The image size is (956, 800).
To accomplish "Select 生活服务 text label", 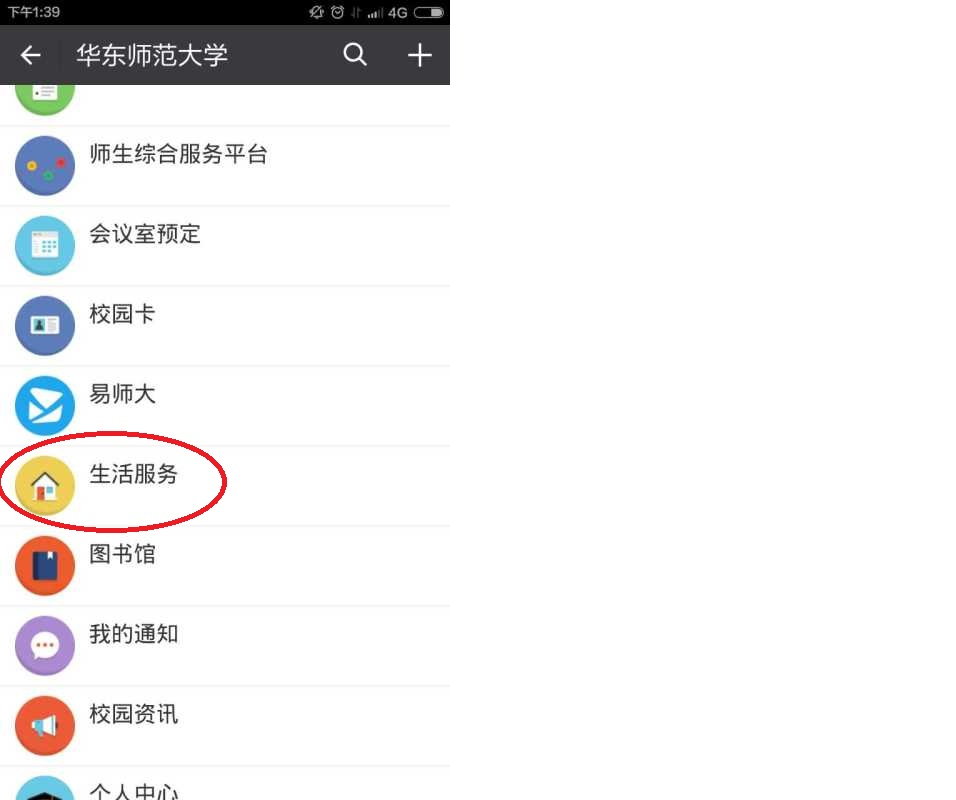I will point(134,474).
